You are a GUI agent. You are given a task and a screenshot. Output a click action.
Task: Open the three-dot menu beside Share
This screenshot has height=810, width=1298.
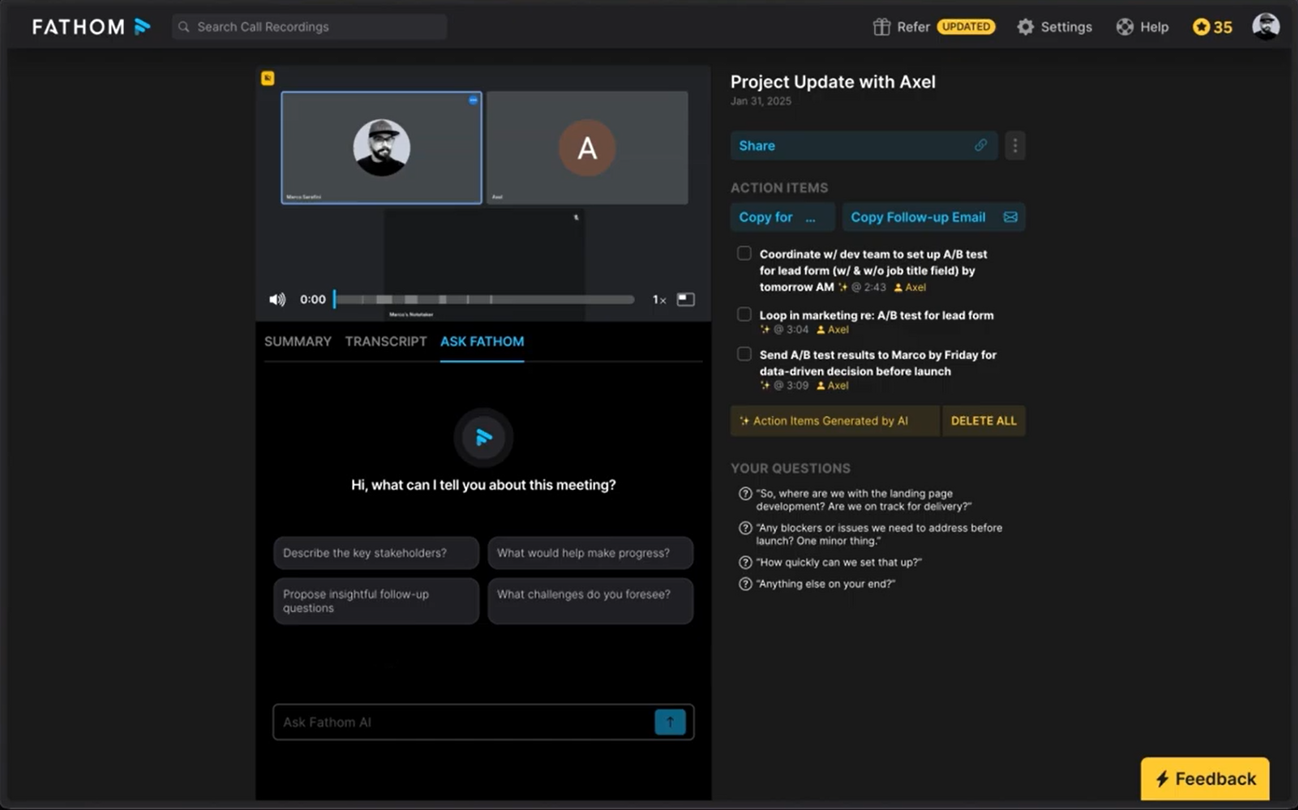point(1015,146)
